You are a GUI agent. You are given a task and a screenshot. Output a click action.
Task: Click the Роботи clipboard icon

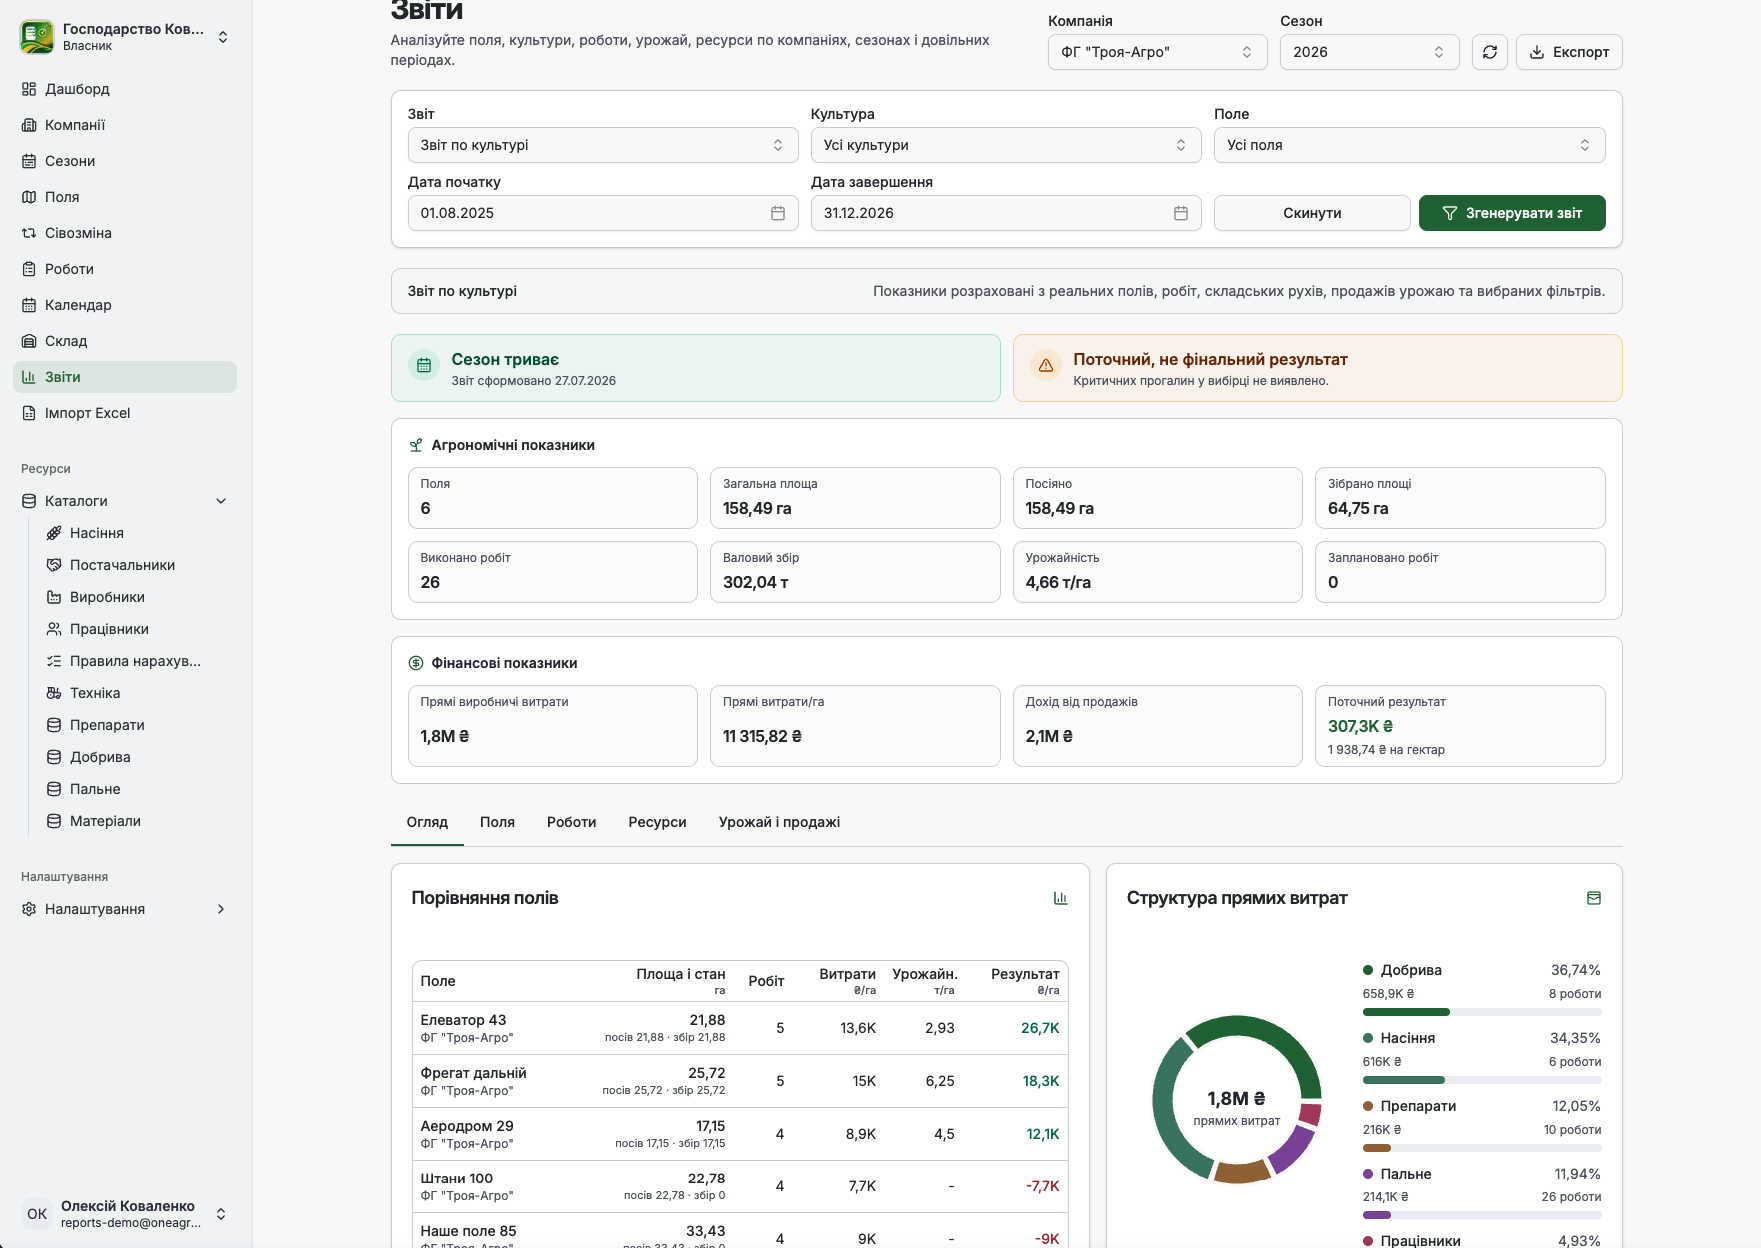click(29, 269)
